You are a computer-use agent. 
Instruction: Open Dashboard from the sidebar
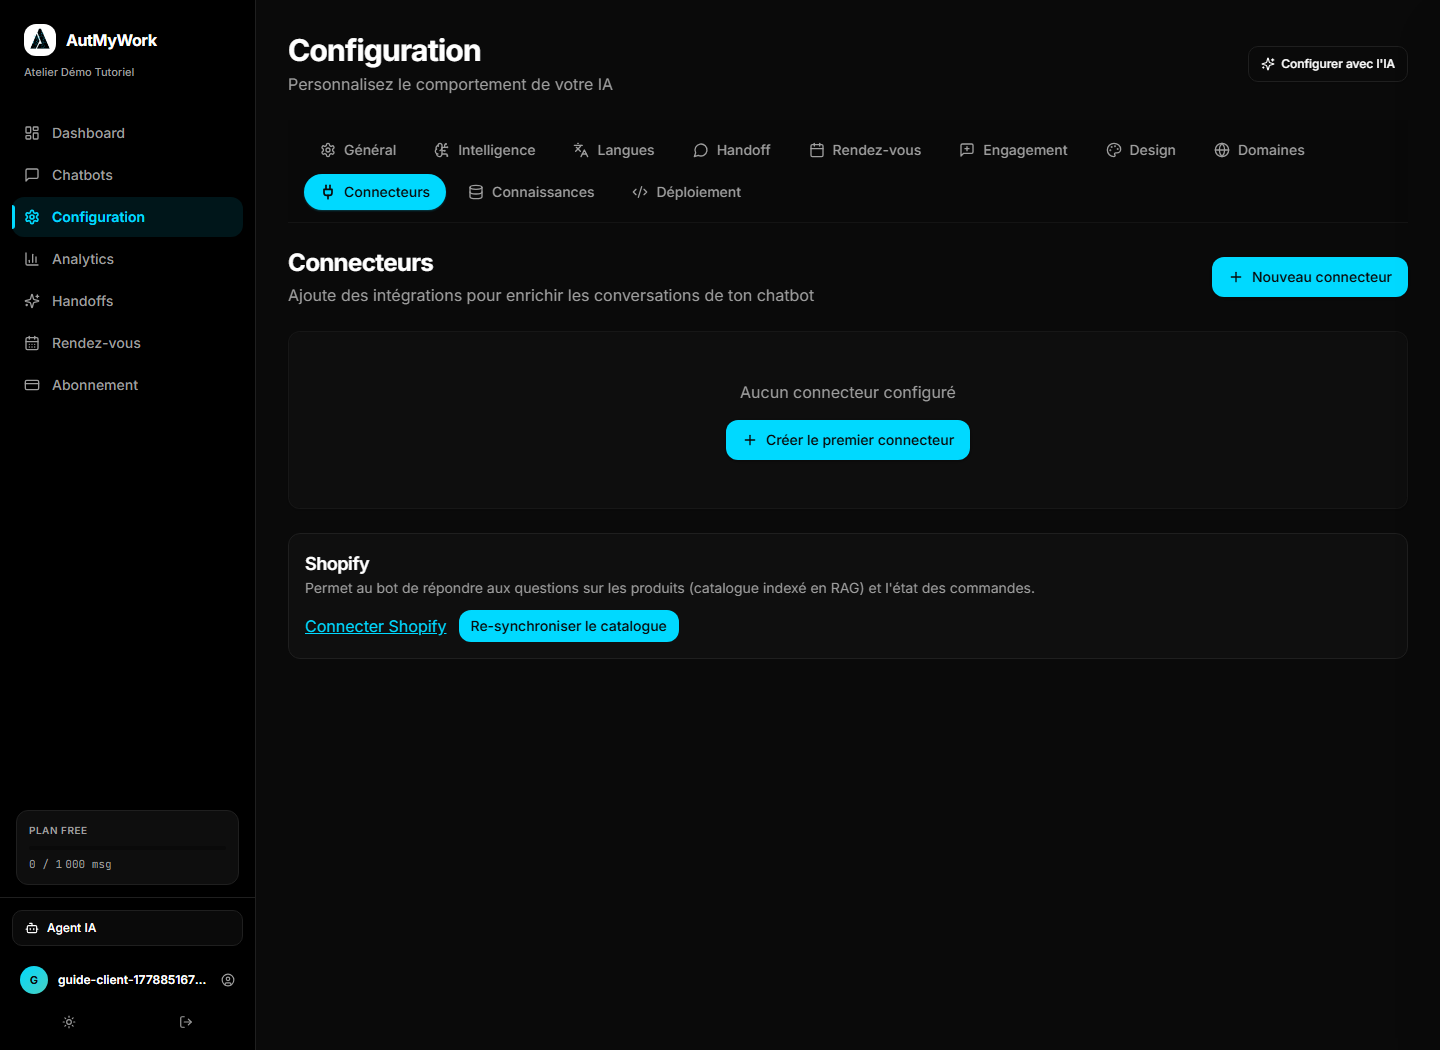tap(127, 133)
